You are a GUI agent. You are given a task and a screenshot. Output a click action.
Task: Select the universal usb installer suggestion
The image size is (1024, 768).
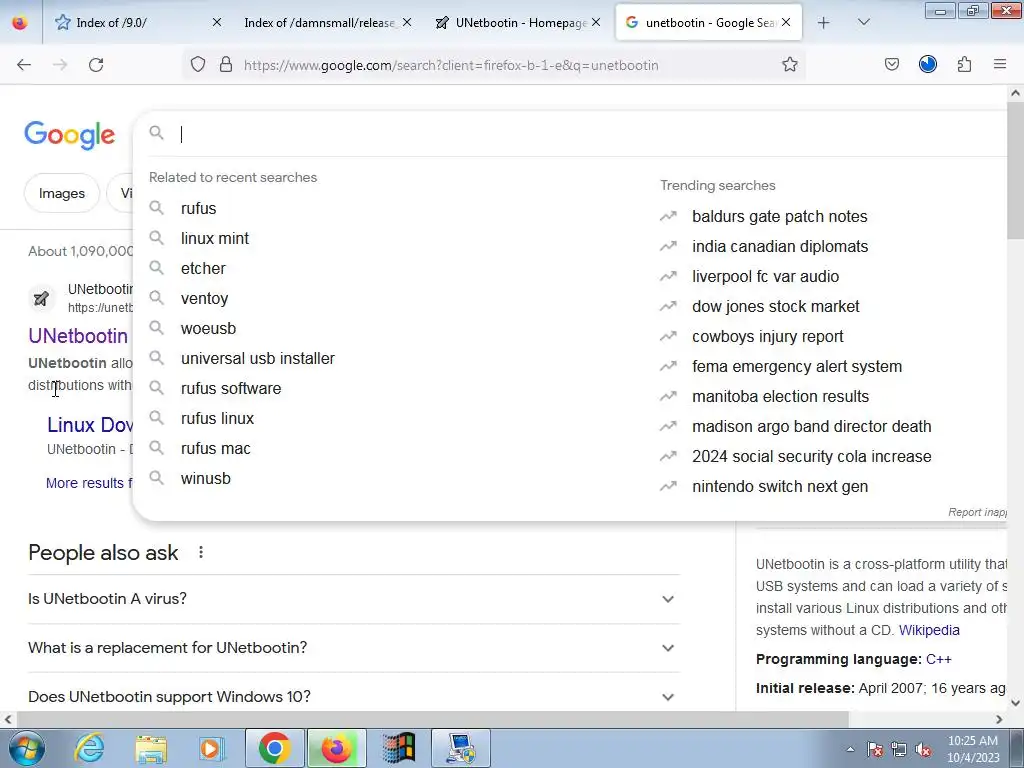(258, 359)
